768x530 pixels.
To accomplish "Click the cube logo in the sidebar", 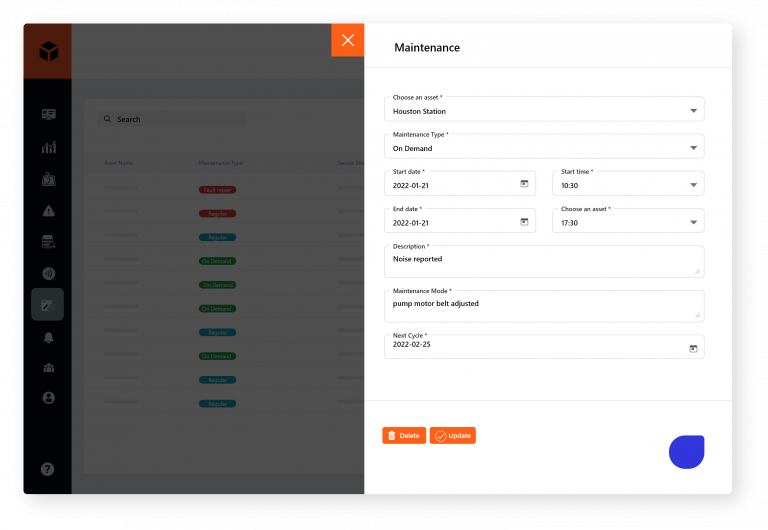I will pos(48,51).
